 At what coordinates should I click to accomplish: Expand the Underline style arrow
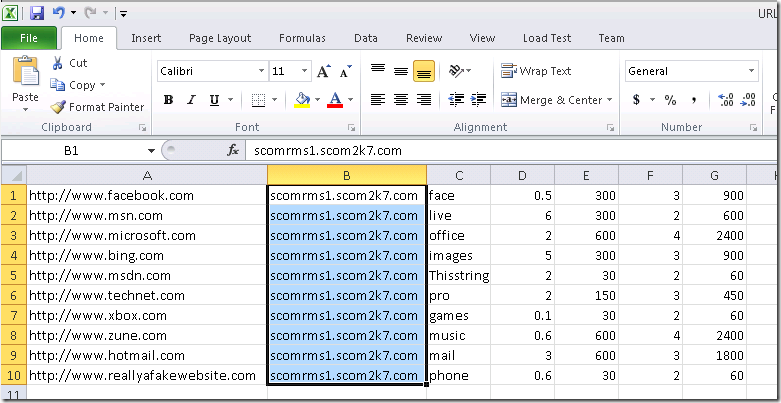230,100
